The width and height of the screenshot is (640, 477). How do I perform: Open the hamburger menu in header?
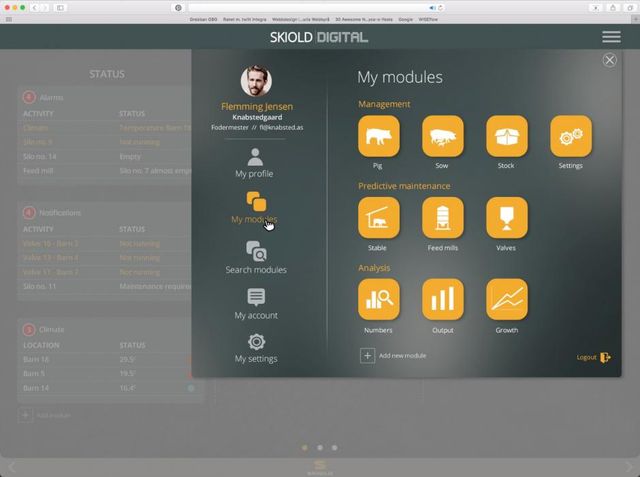(x=611, y=37)
